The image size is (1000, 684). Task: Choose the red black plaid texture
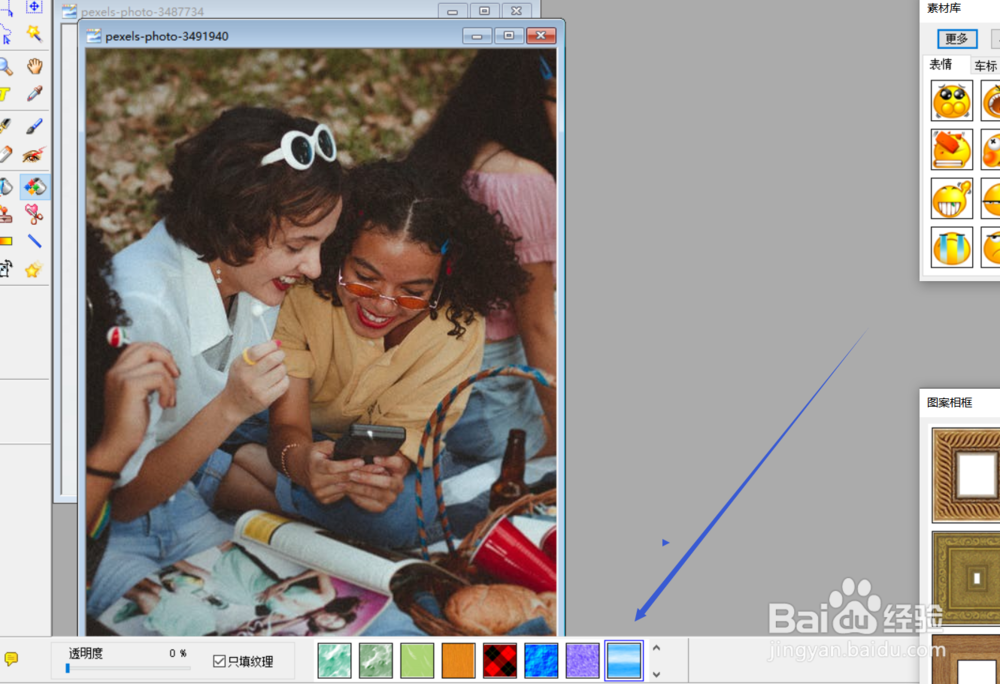[x=500, y=660]
